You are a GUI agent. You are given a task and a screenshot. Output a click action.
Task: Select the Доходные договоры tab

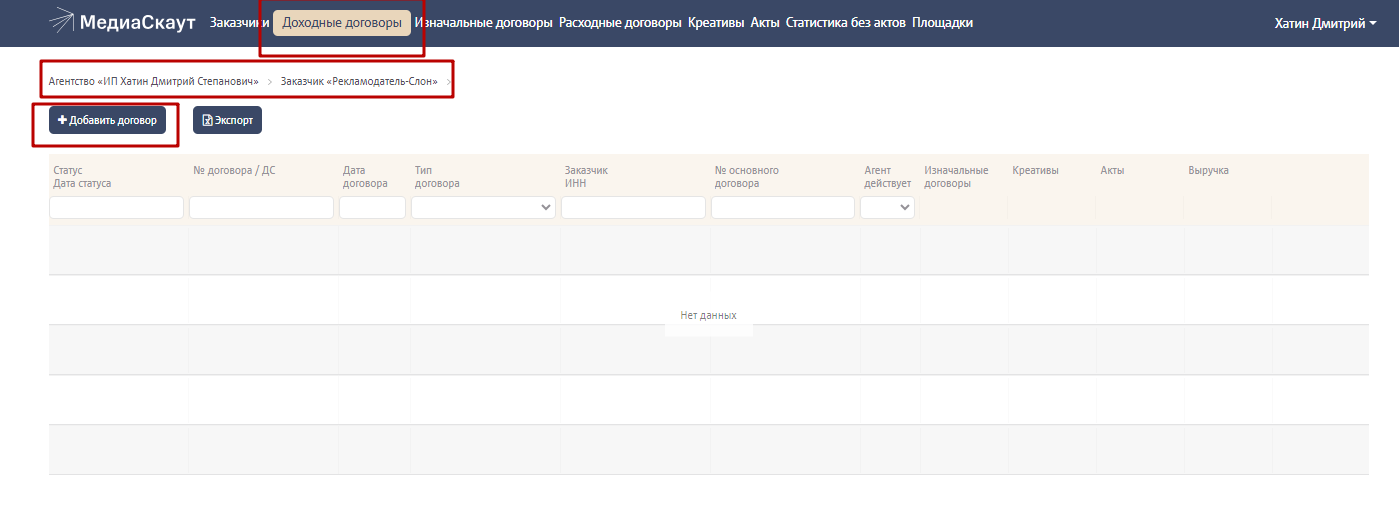click(342, 22)
